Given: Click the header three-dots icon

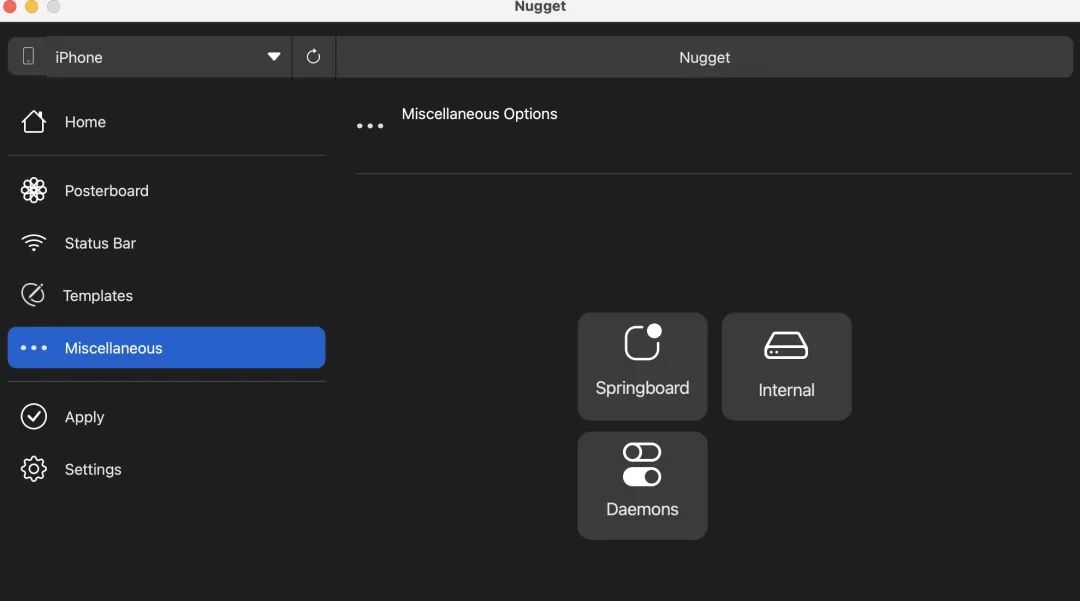Looking at the screenshot, I should [370, 126].
